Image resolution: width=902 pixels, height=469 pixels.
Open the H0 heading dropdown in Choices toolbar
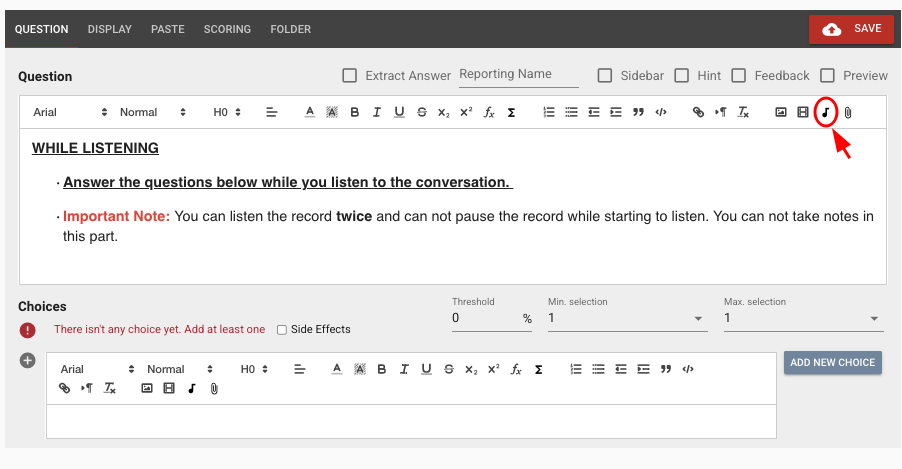point(254,369)
